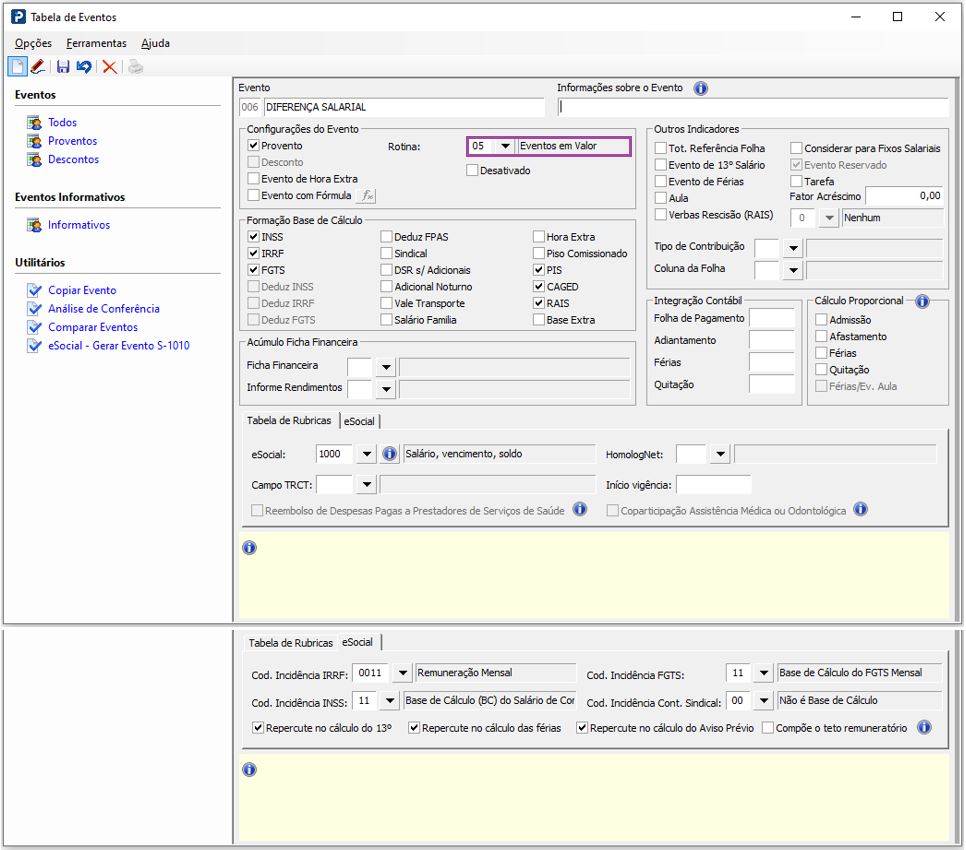This screenshot has height=850, width=966.
Task: Check the Vale Transporte checkbox
Action: point(386,303)
